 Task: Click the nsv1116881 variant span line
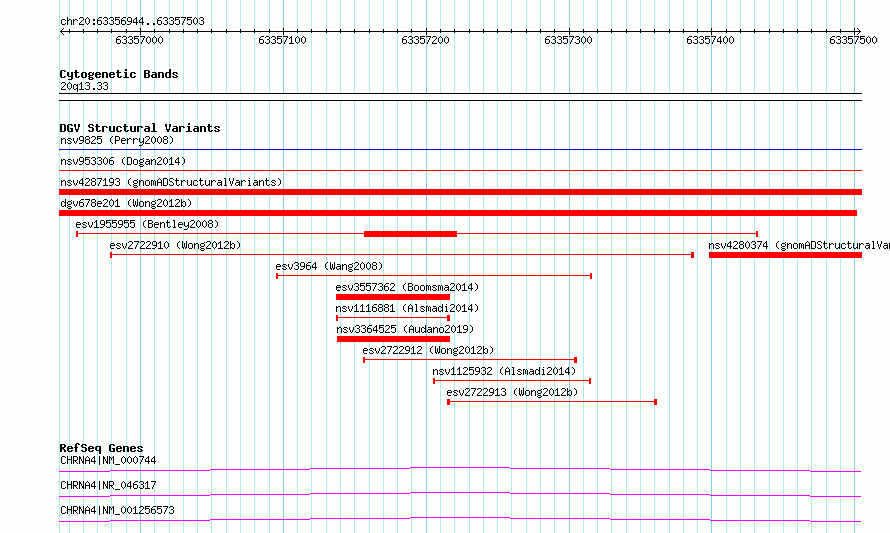[x=393, y=318]
